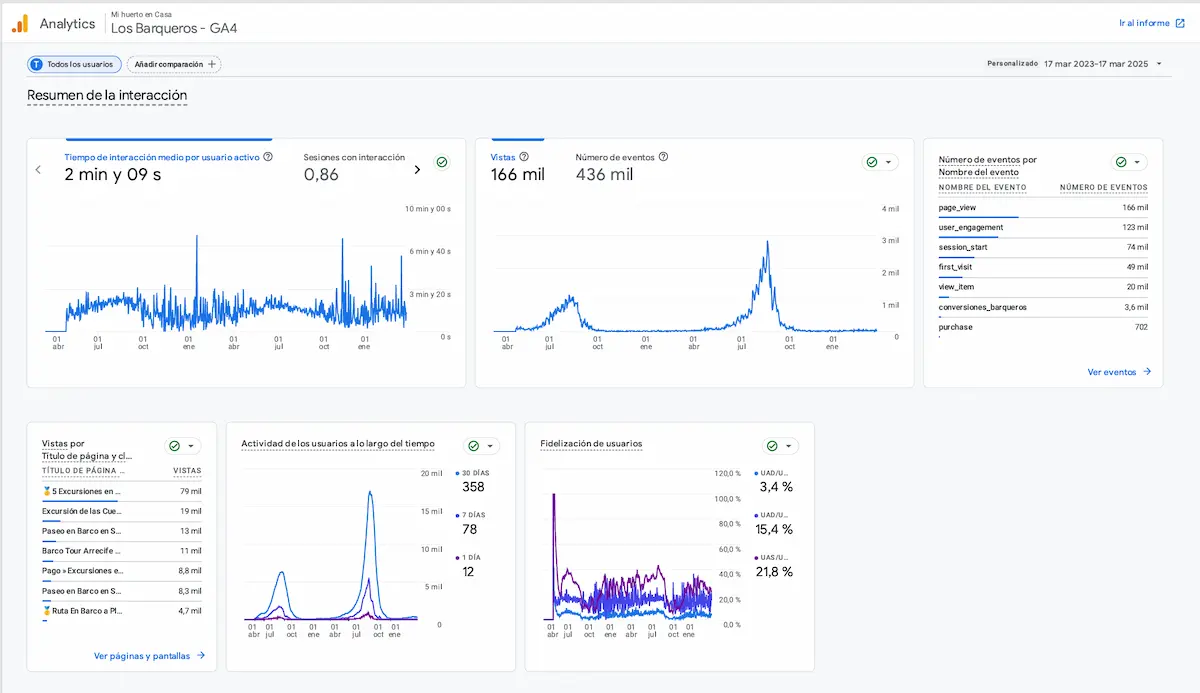Open status dropdown on the Vistas chart card
1200x693 pixels.
coord(879,162)
